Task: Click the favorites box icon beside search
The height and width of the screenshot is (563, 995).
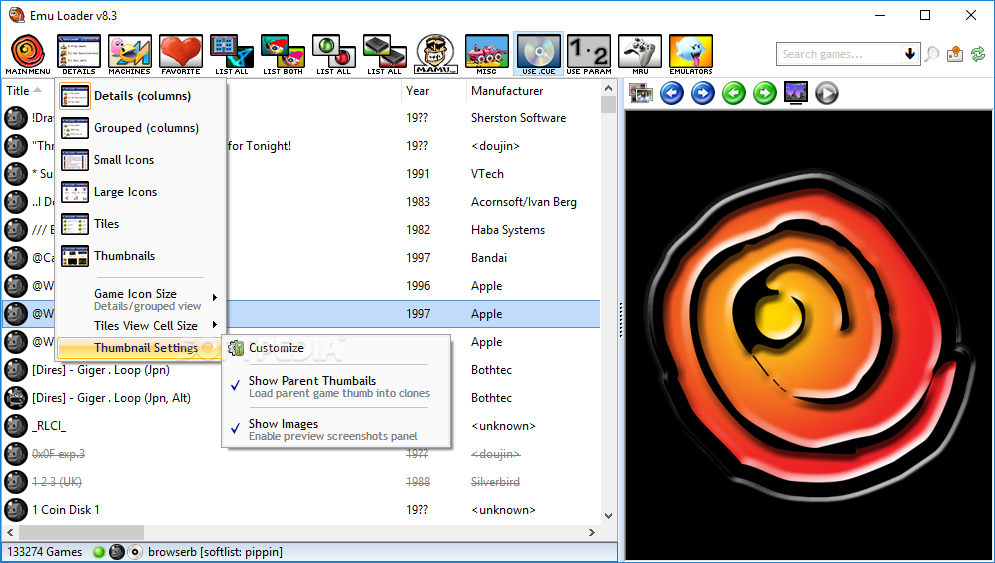Action: tap(955, 55)
